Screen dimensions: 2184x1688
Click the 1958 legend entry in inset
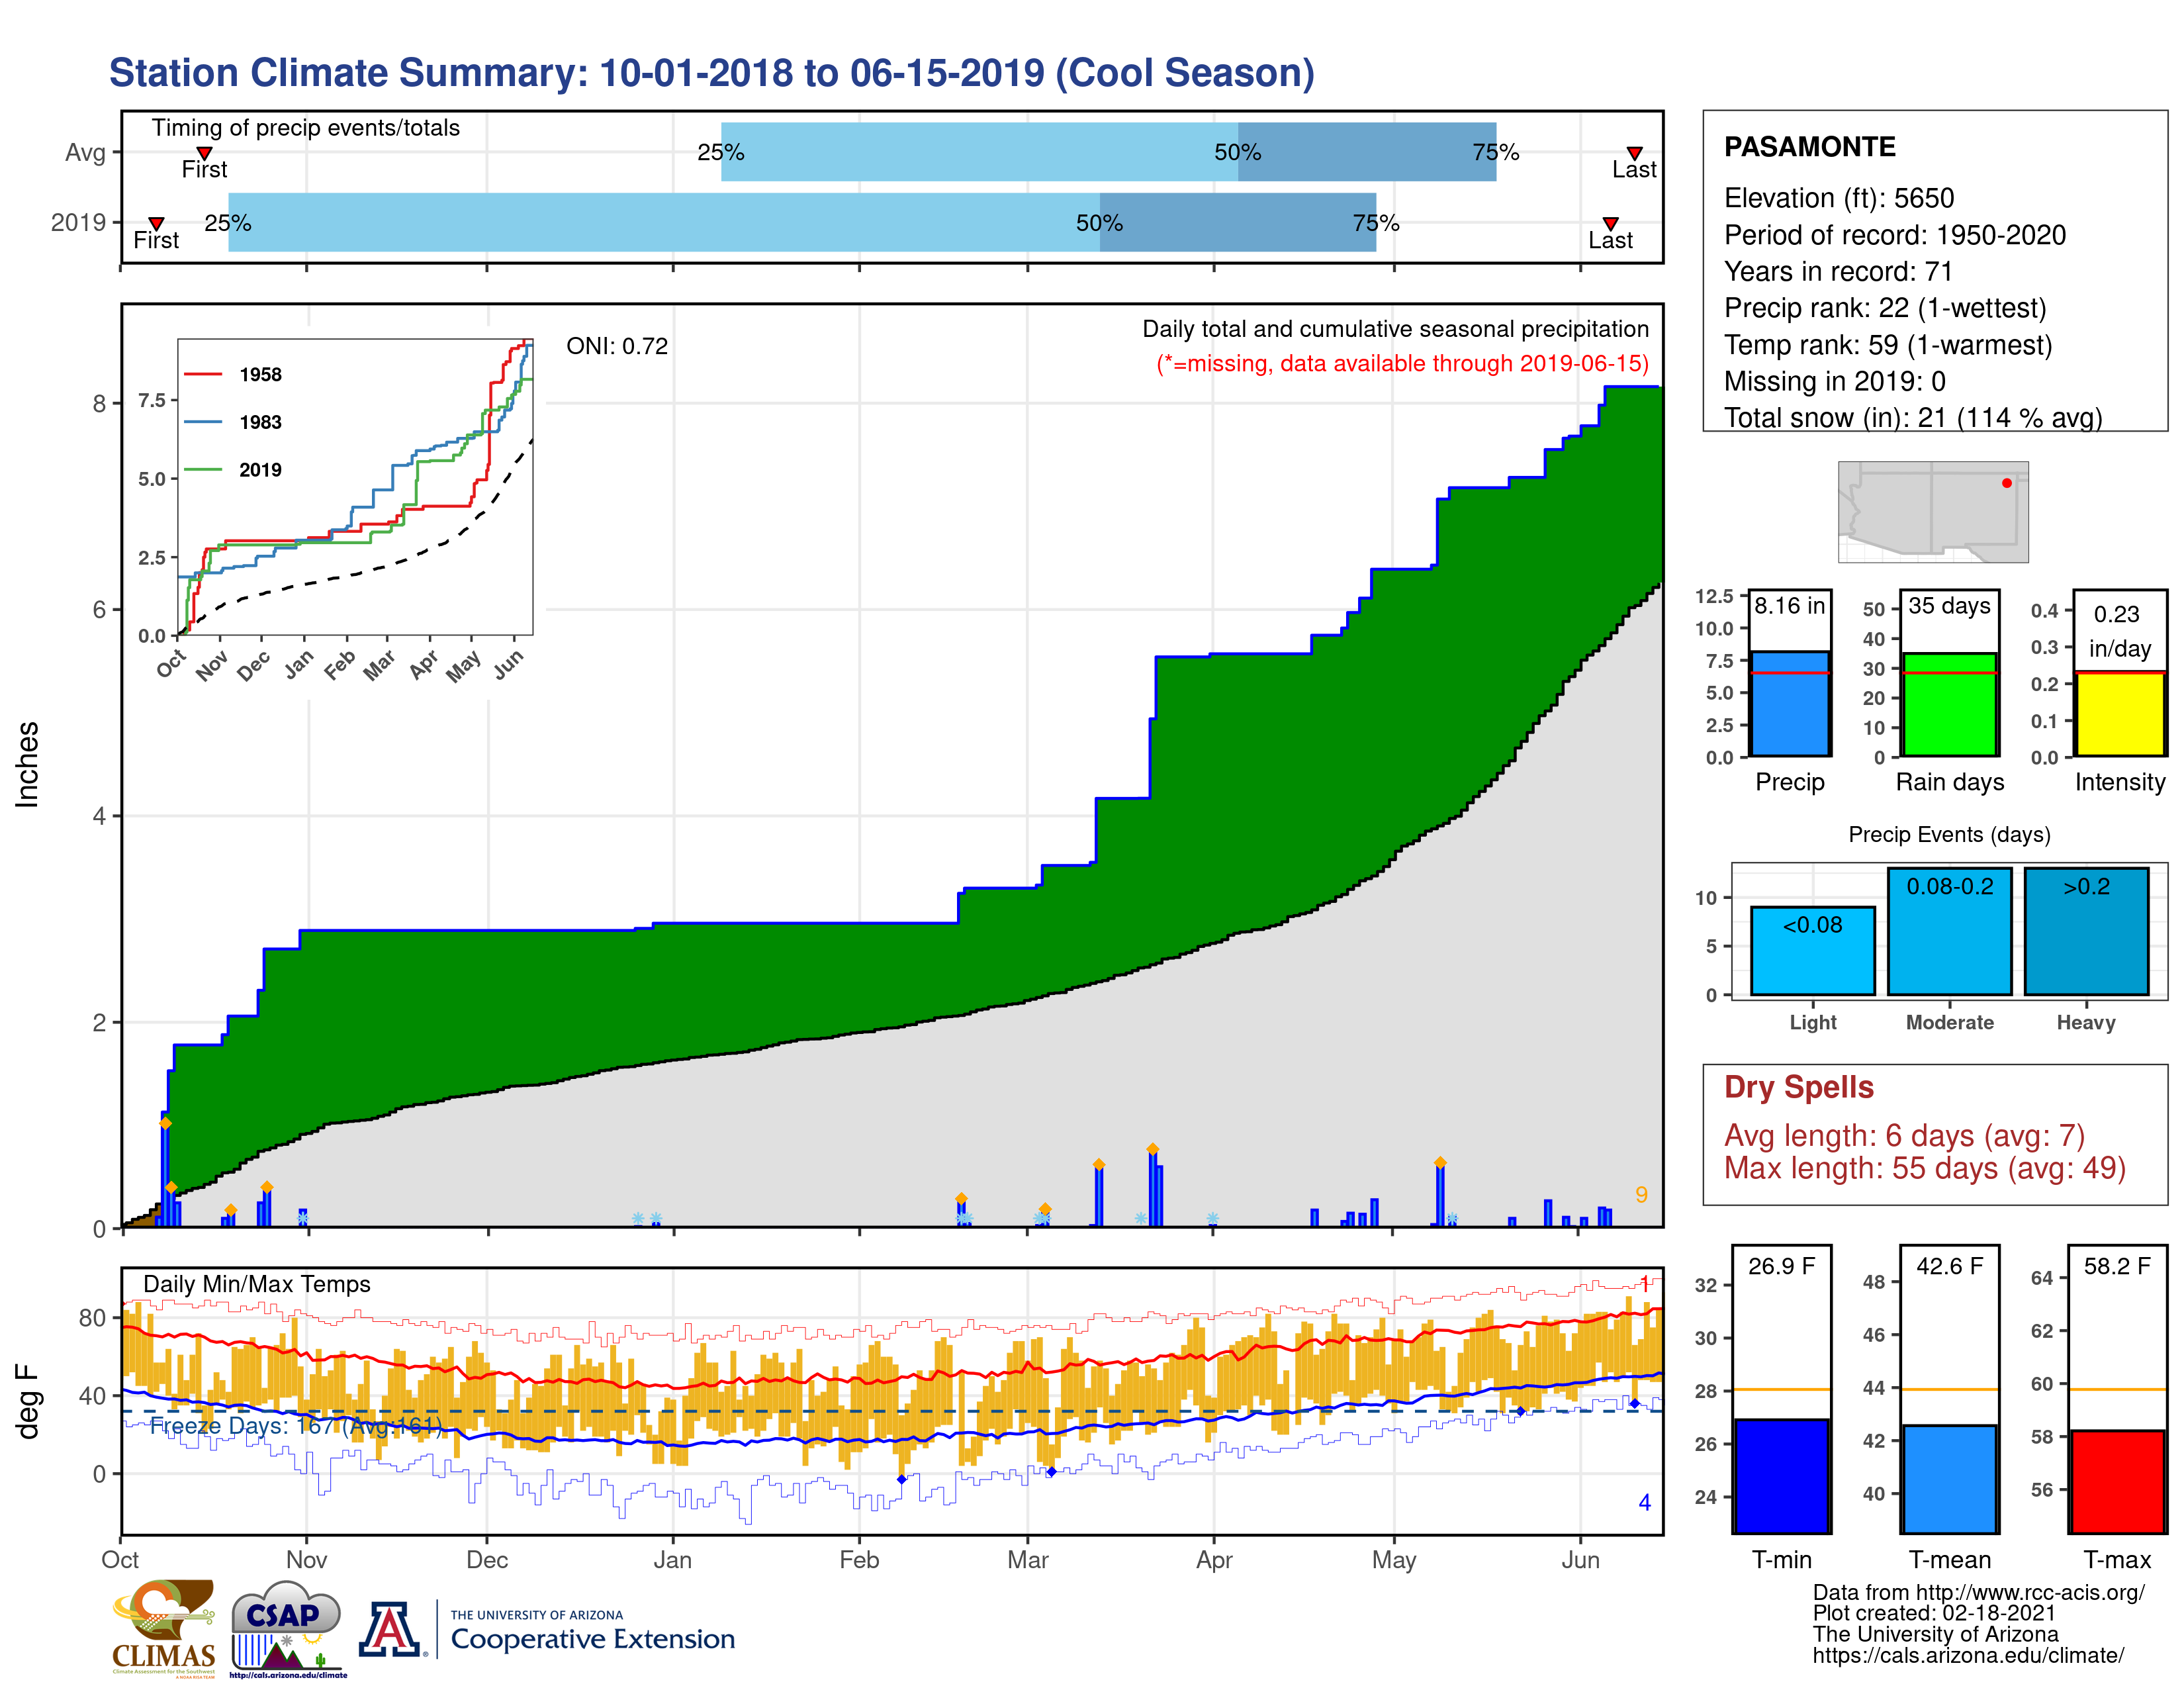(260, 375)
